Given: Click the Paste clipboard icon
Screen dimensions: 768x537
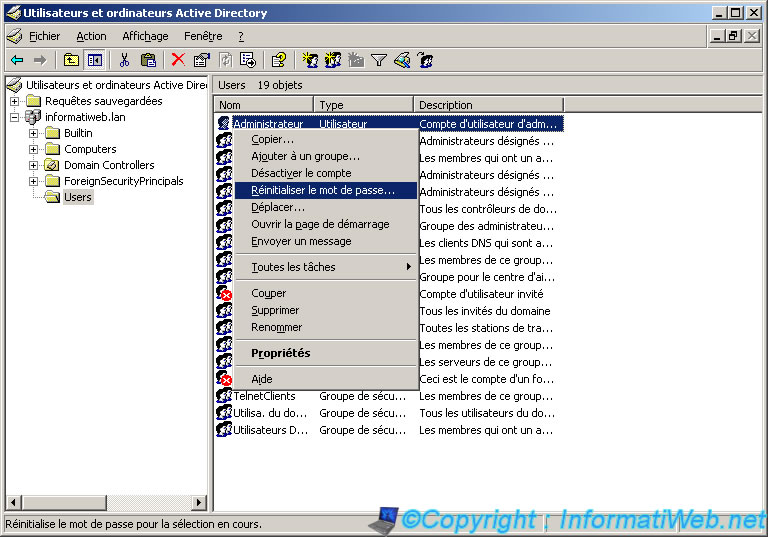Looking at the screenshot, I should tap(148, 60).
